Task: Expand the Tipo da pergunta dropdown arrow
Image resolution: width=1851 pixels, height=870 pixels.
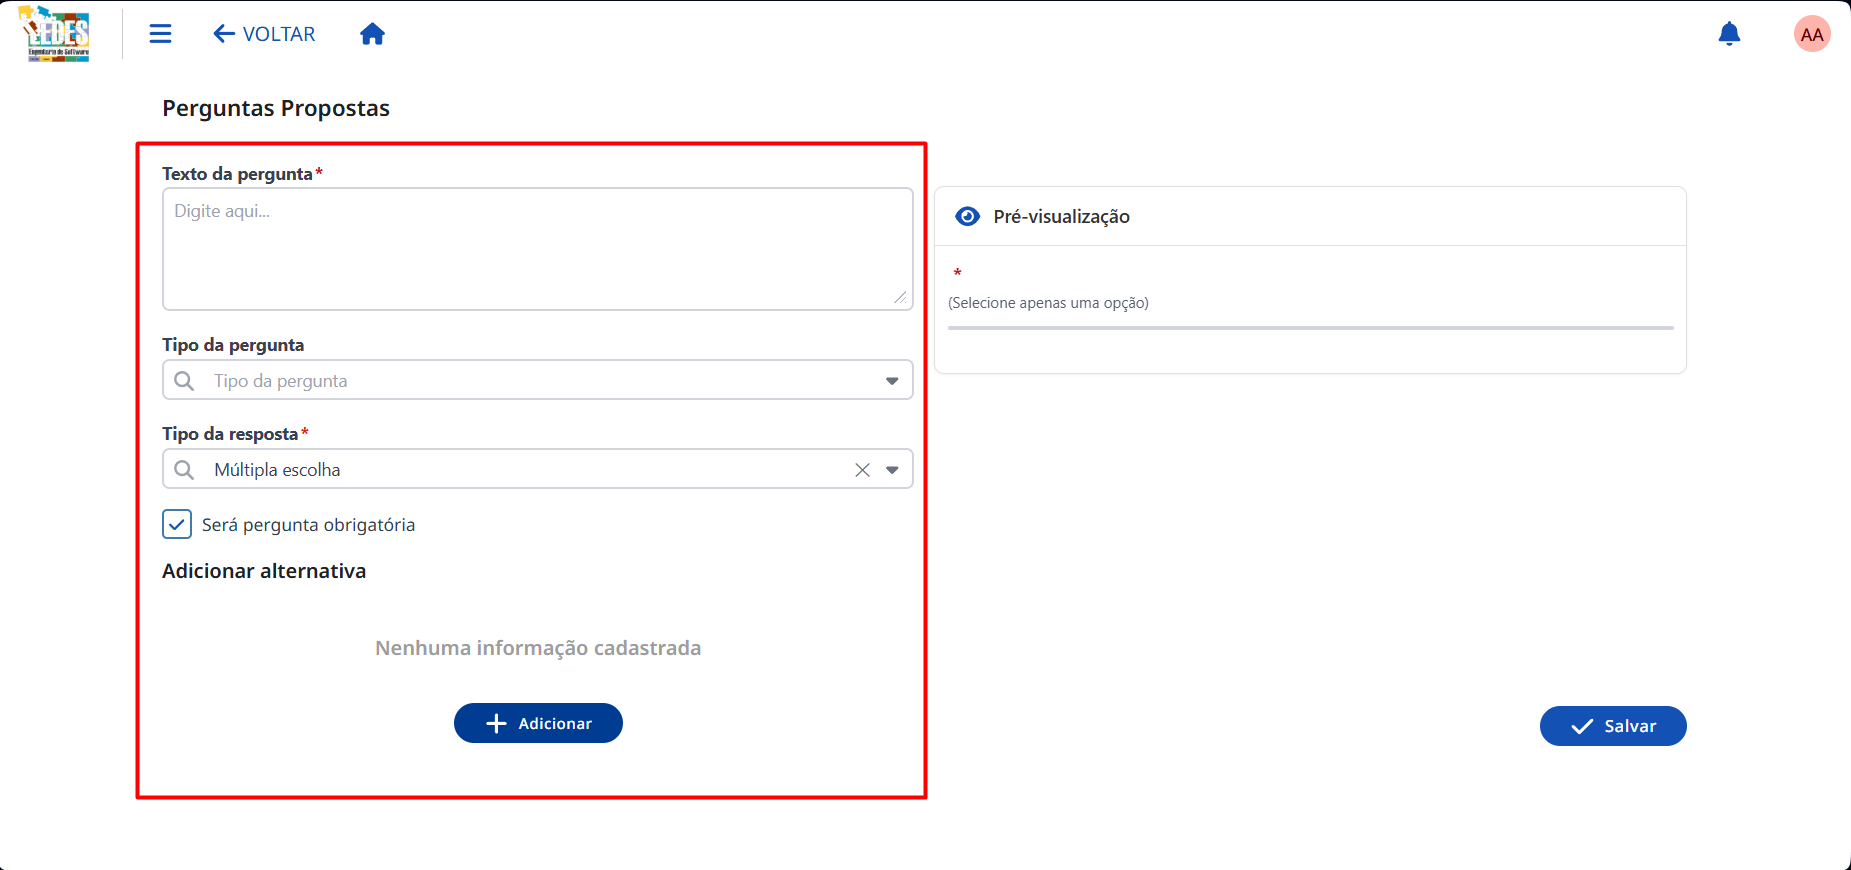Action: [892, 381]
